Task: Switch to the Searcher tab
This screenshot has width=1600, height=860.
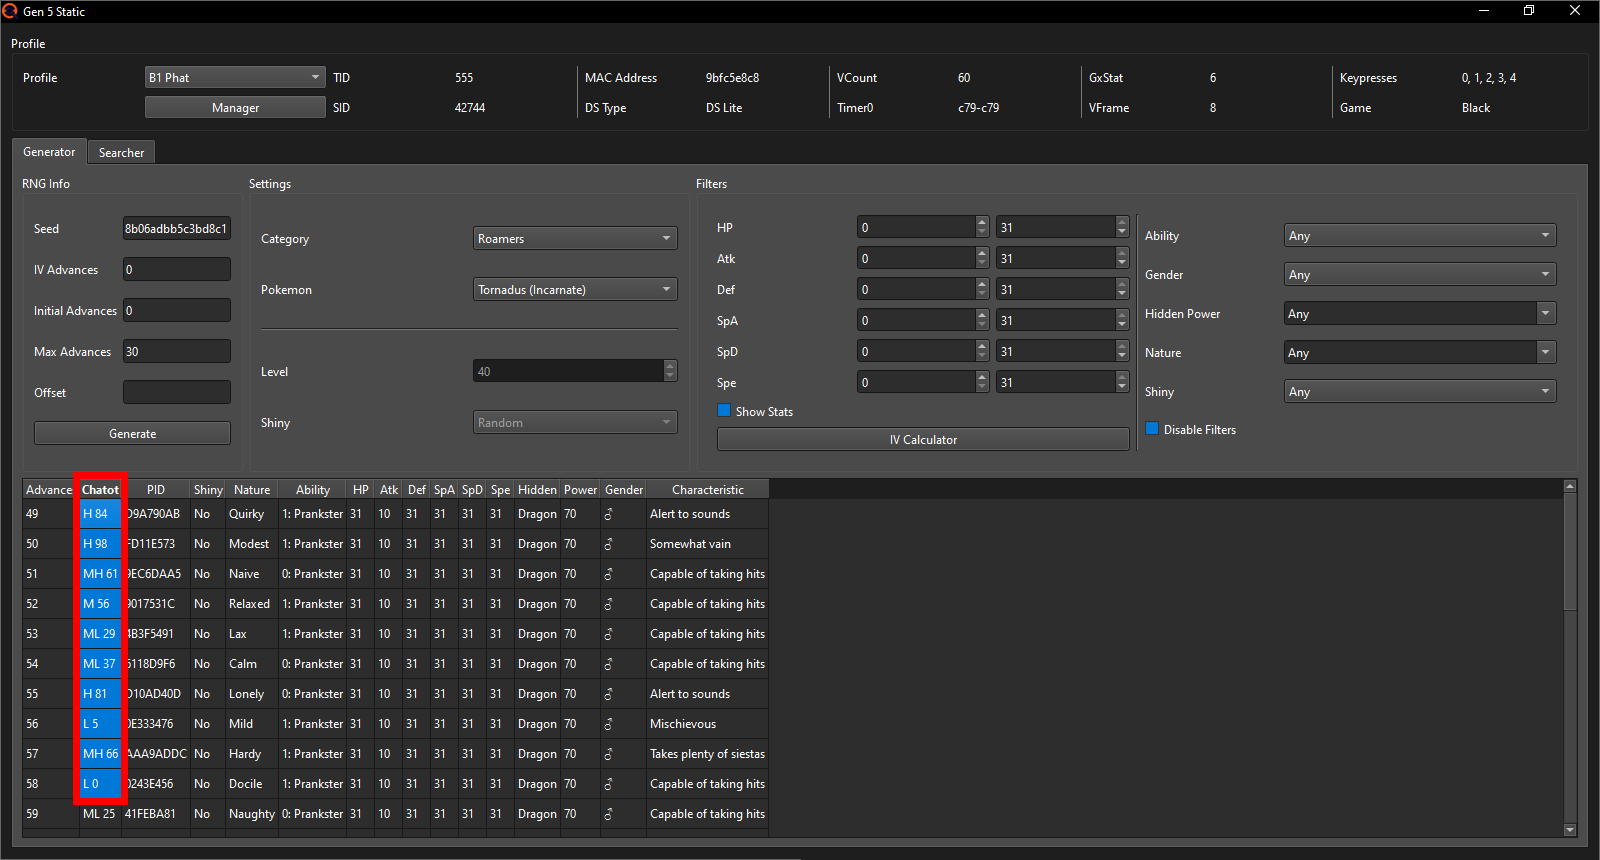Action: coord(121,153)
